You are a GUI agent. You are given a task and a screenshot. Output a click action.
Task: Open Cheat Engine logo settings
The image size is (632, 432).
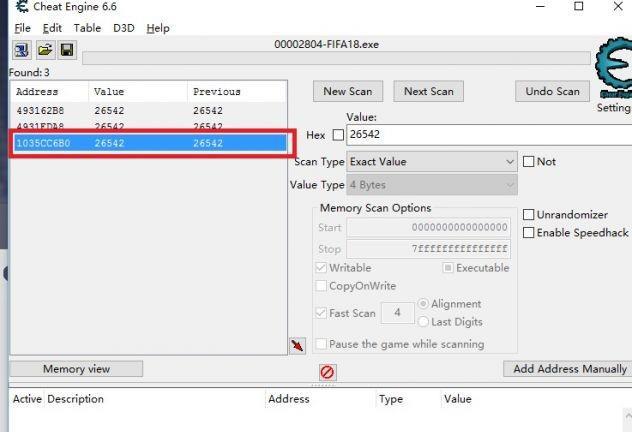coord(613,67)
